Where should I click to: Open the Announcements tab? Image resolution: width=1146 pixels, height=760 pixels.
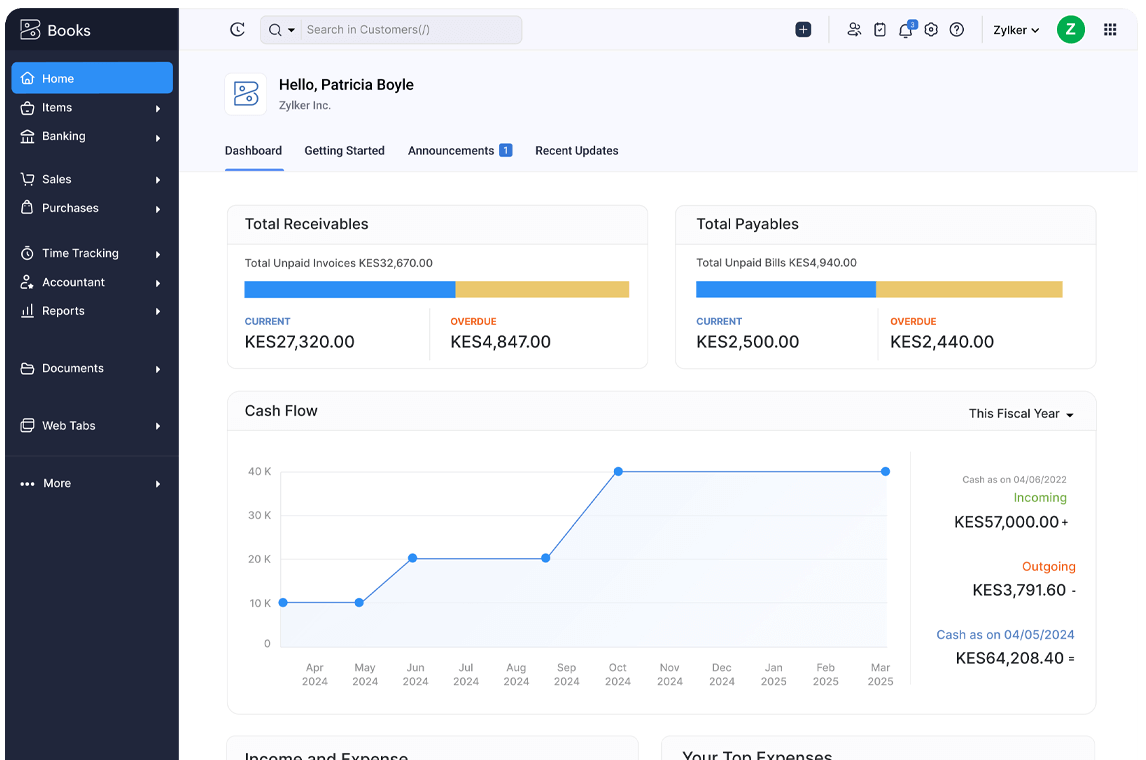450,150
